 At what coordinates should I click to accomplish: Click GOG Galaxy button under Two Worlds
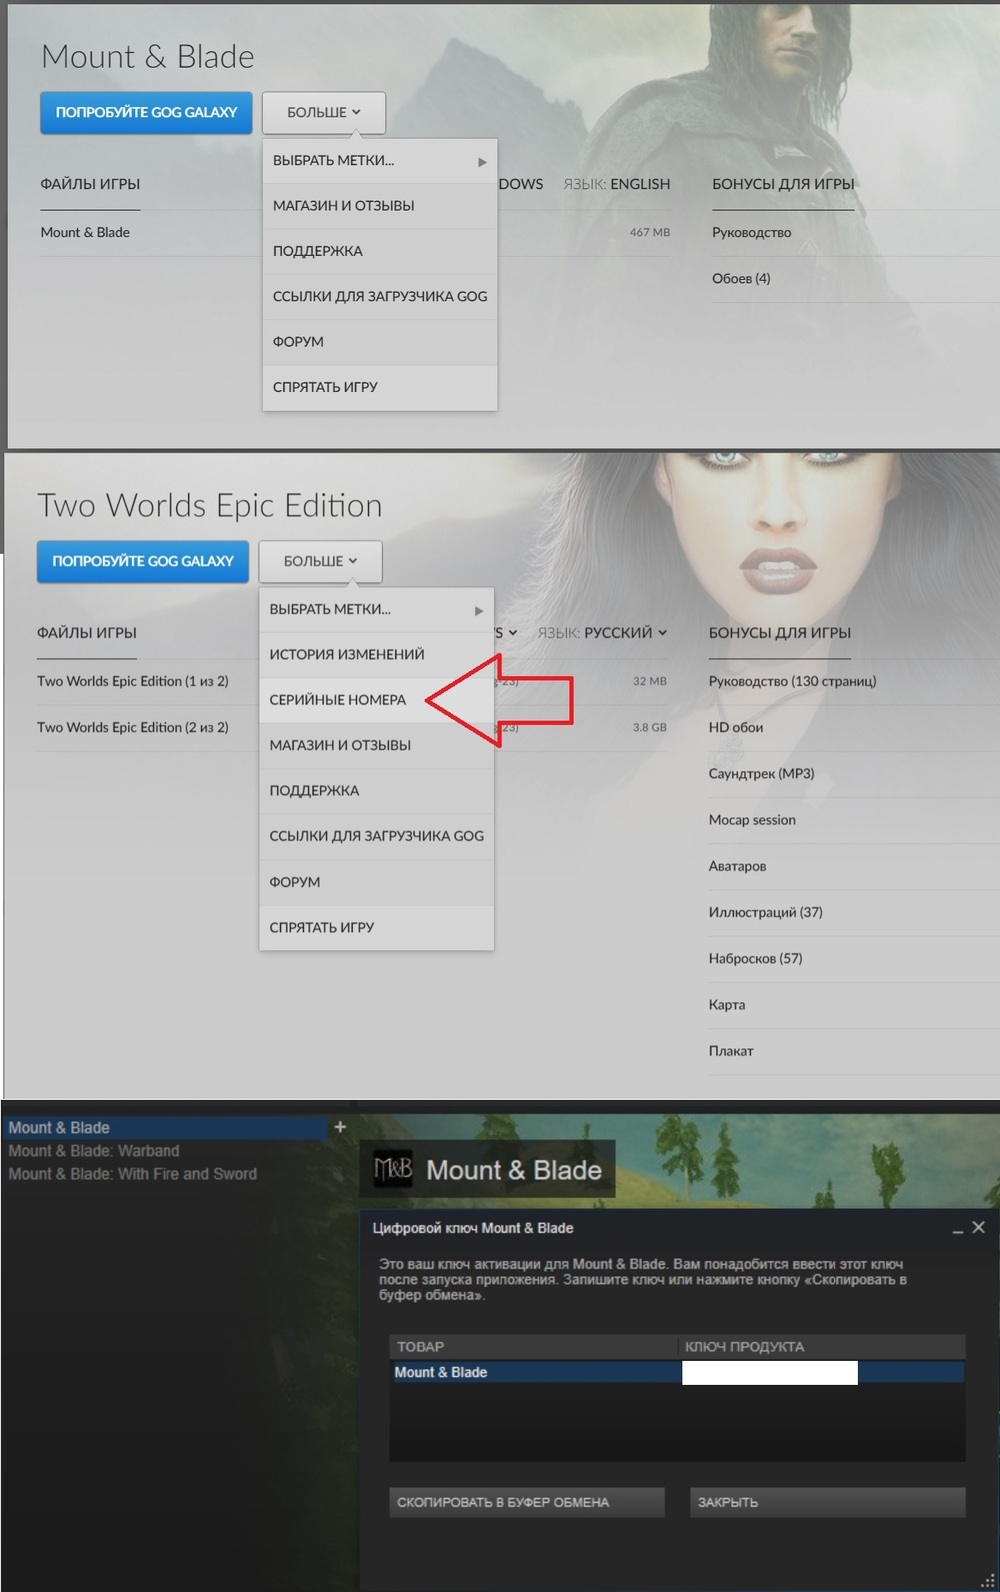tap(143, 562)
